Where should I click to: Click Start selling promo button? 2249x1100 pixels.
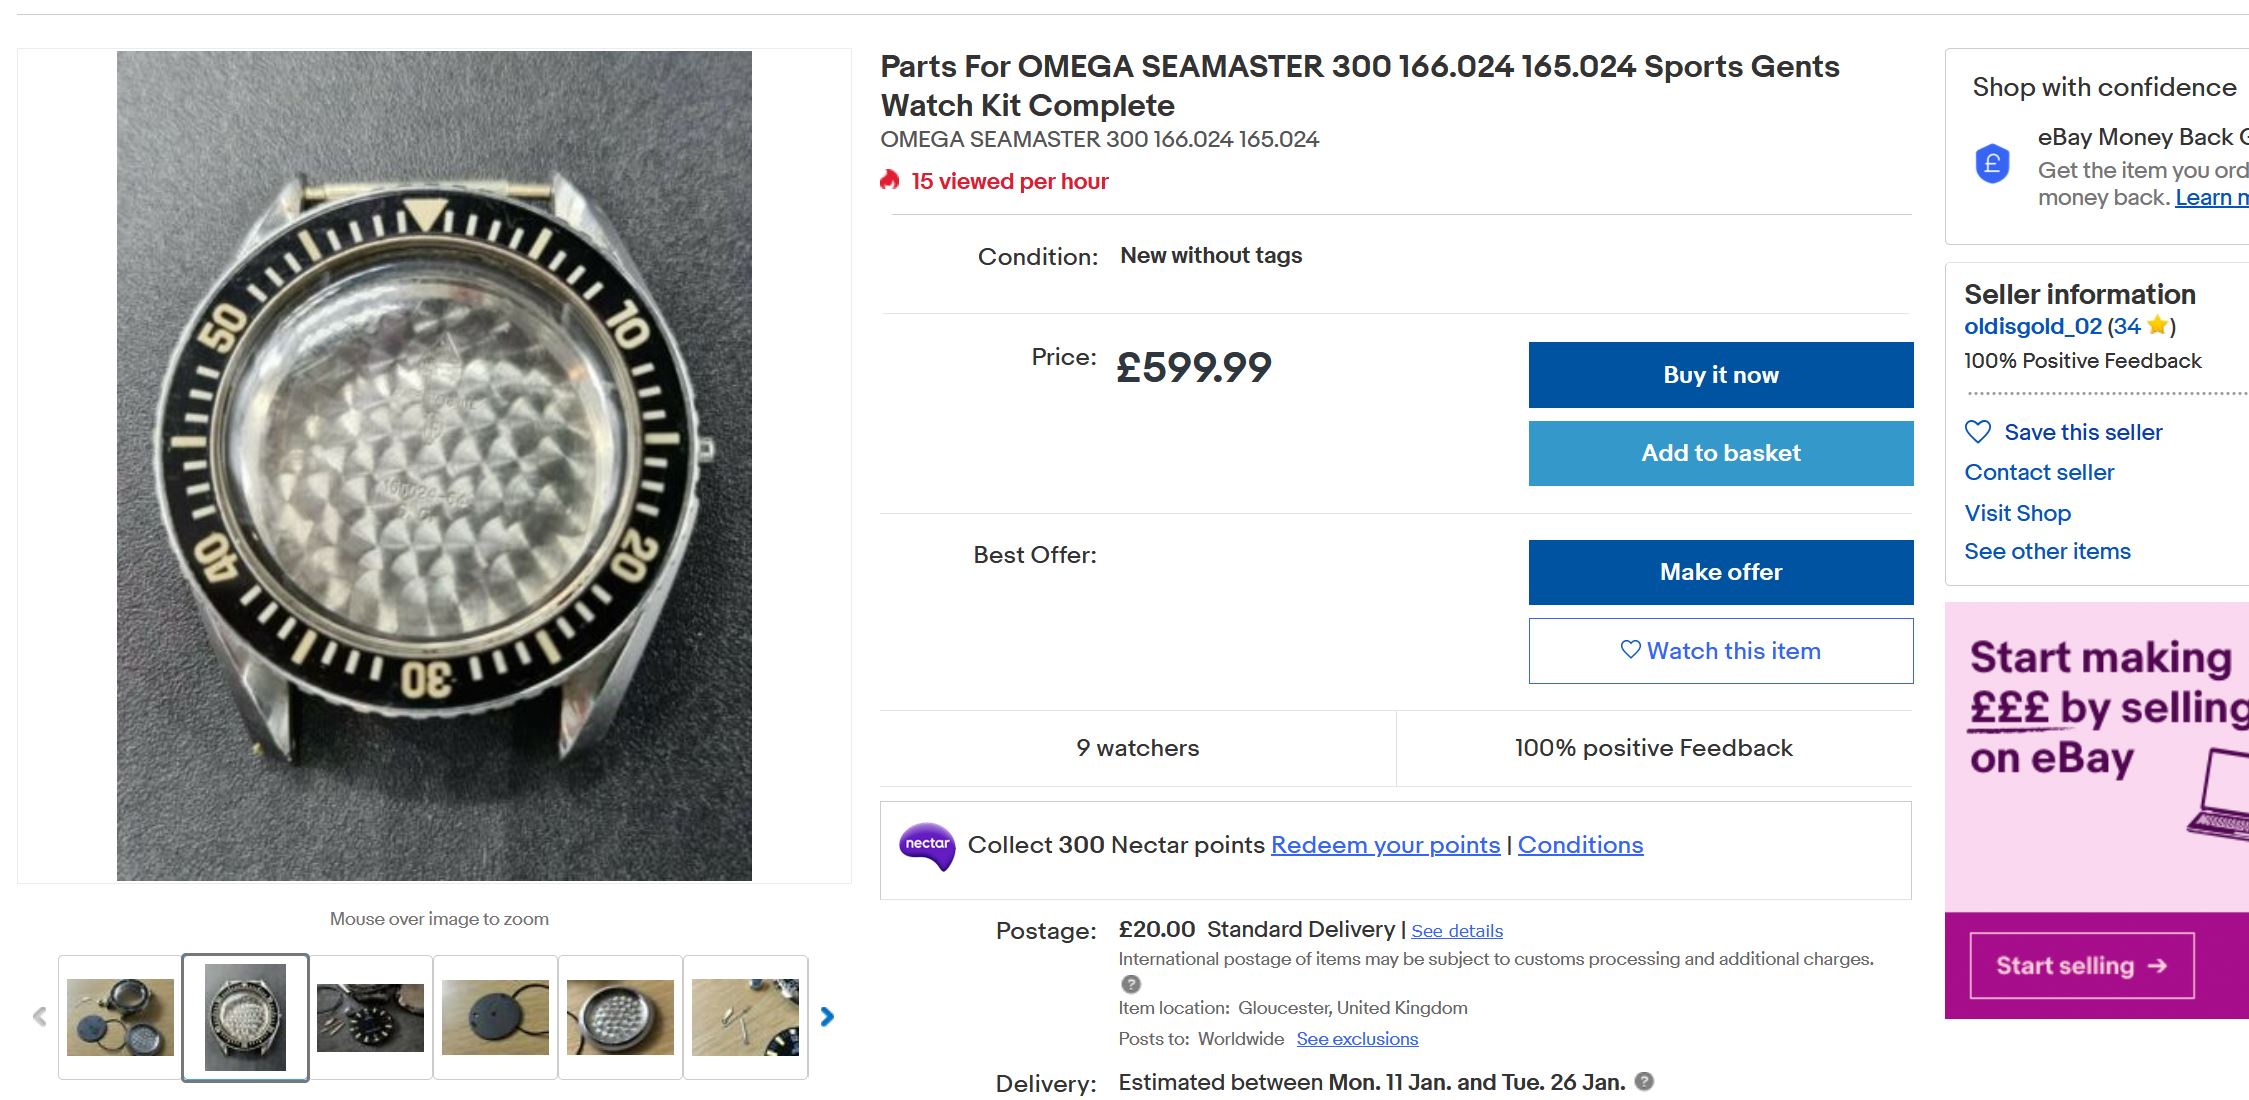click(x=2081, y=965)
